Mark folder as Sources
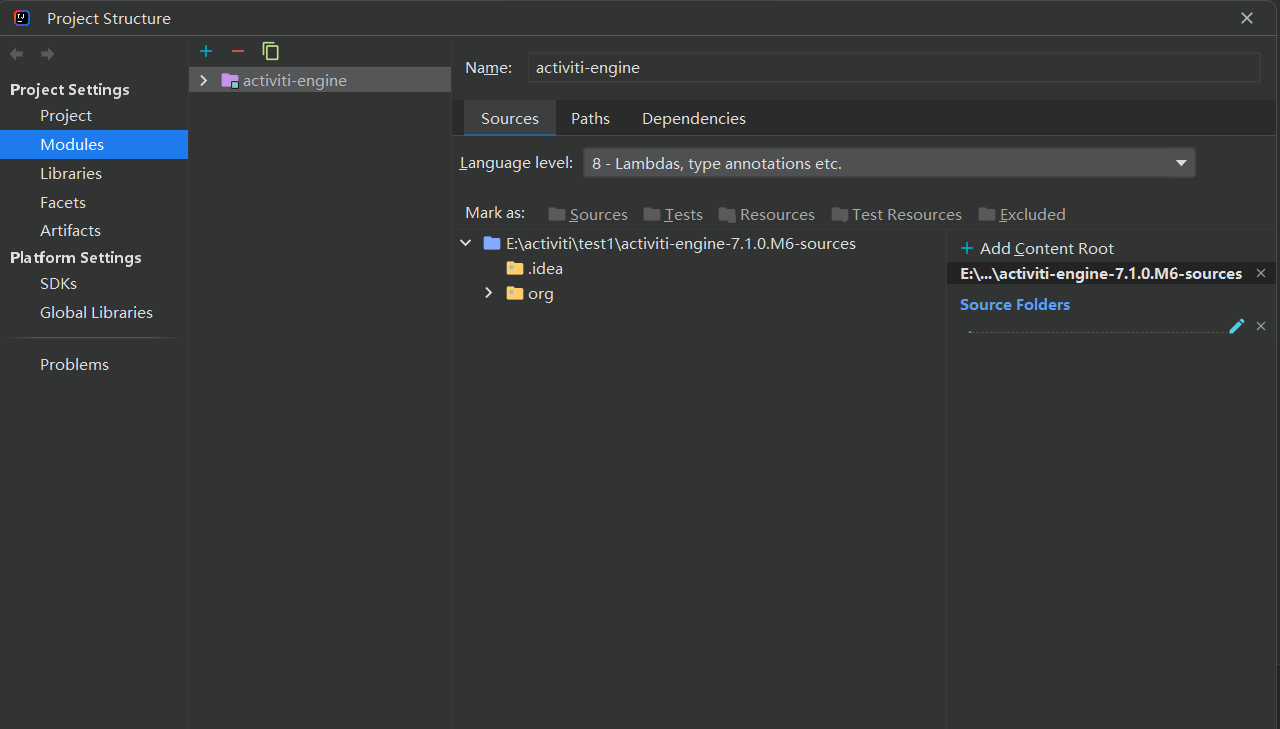 coord(588,214)
